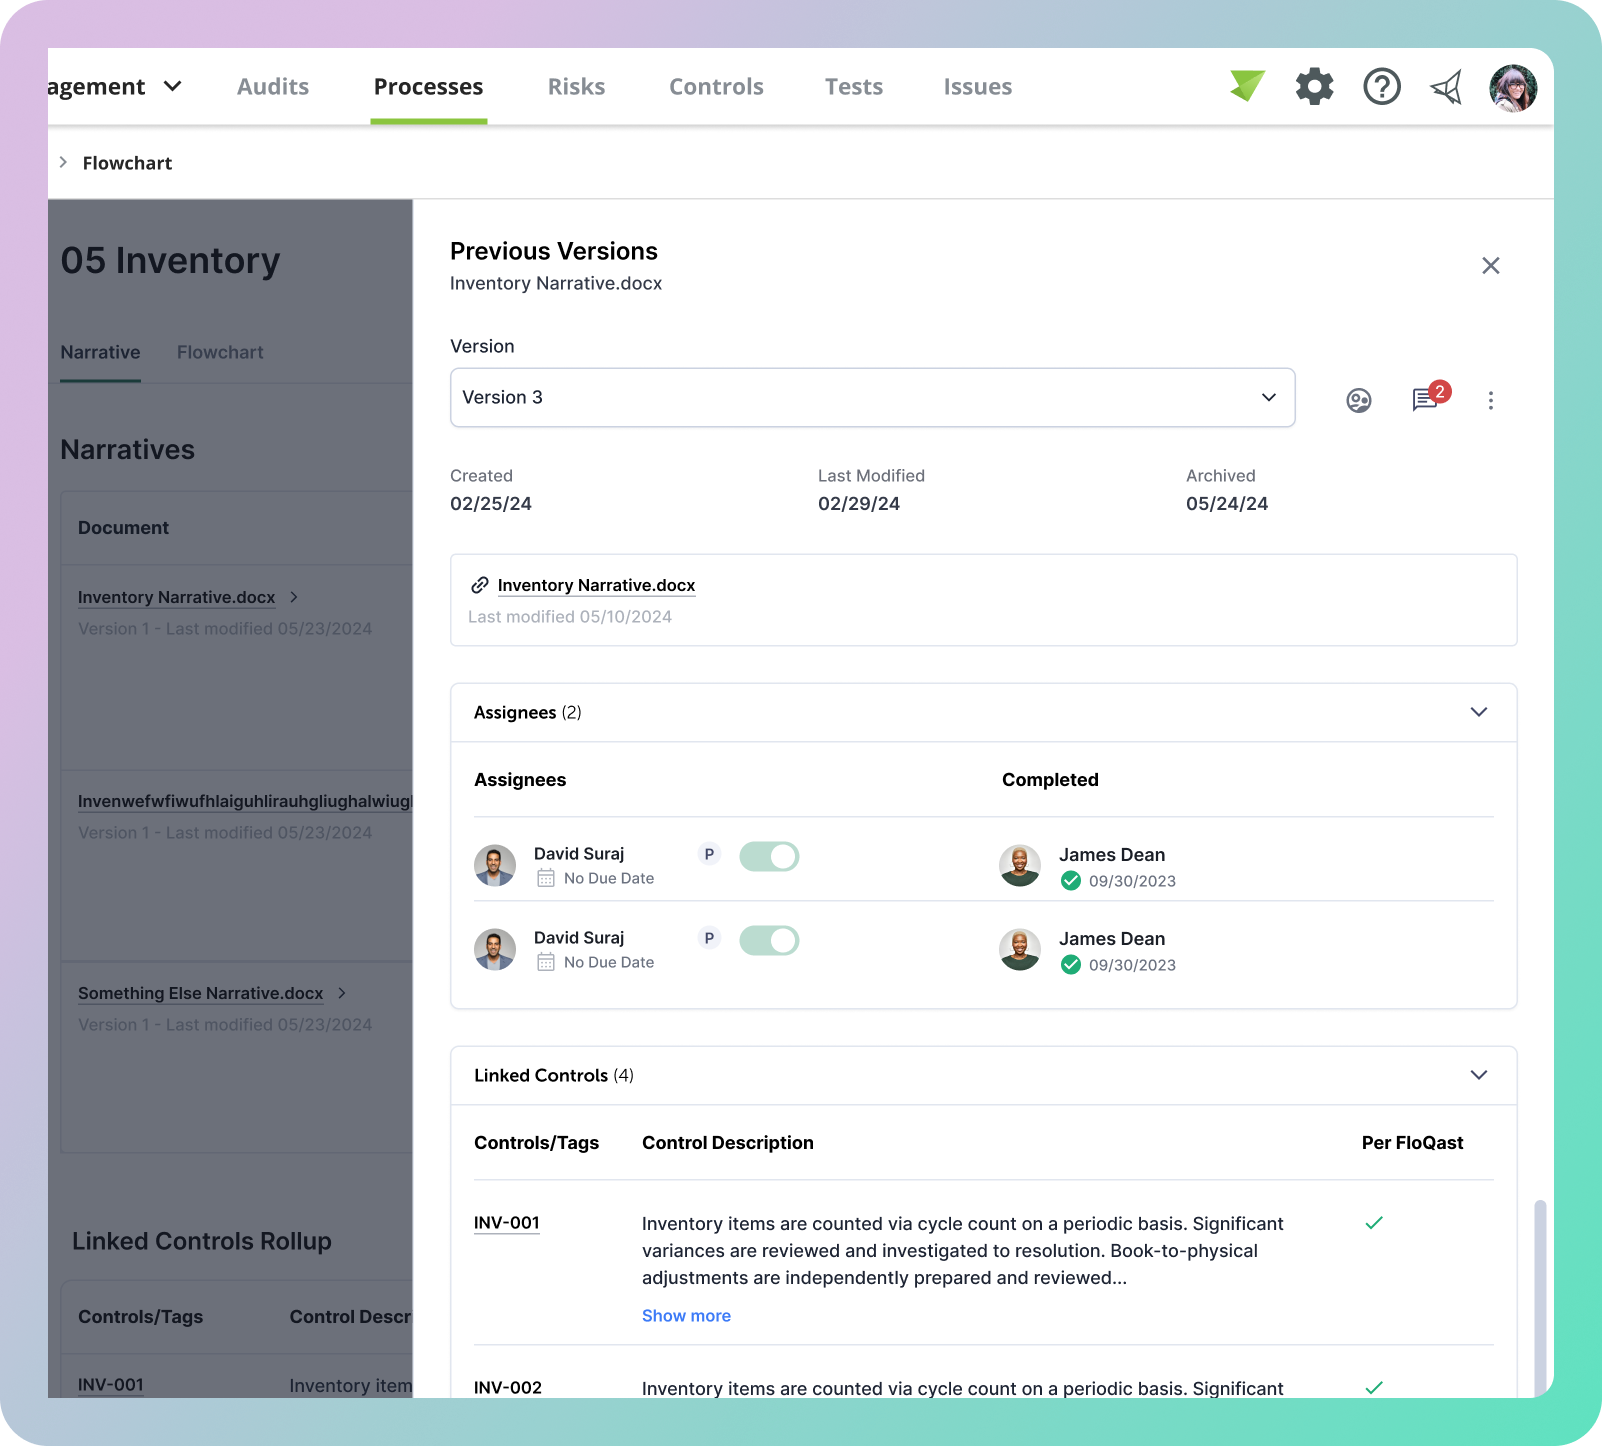Click the calendar icon for first David Suraj

[x=545, y=878]
